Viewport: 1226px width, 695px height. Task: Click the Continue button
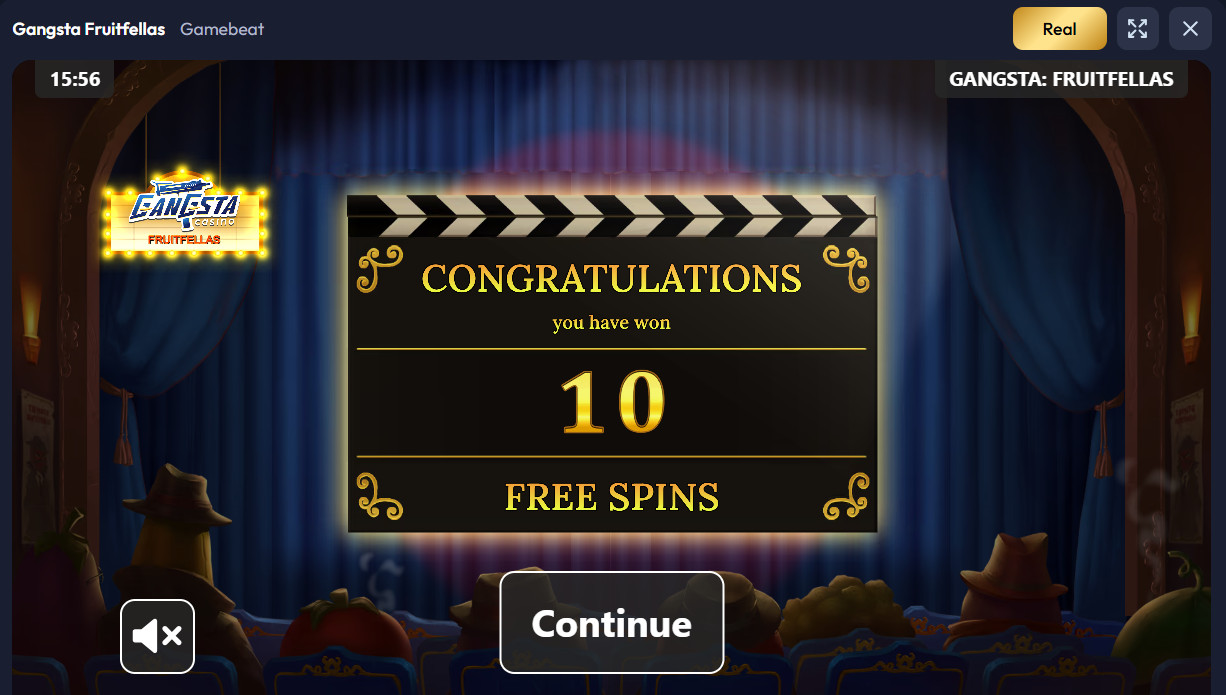[611, 622]
